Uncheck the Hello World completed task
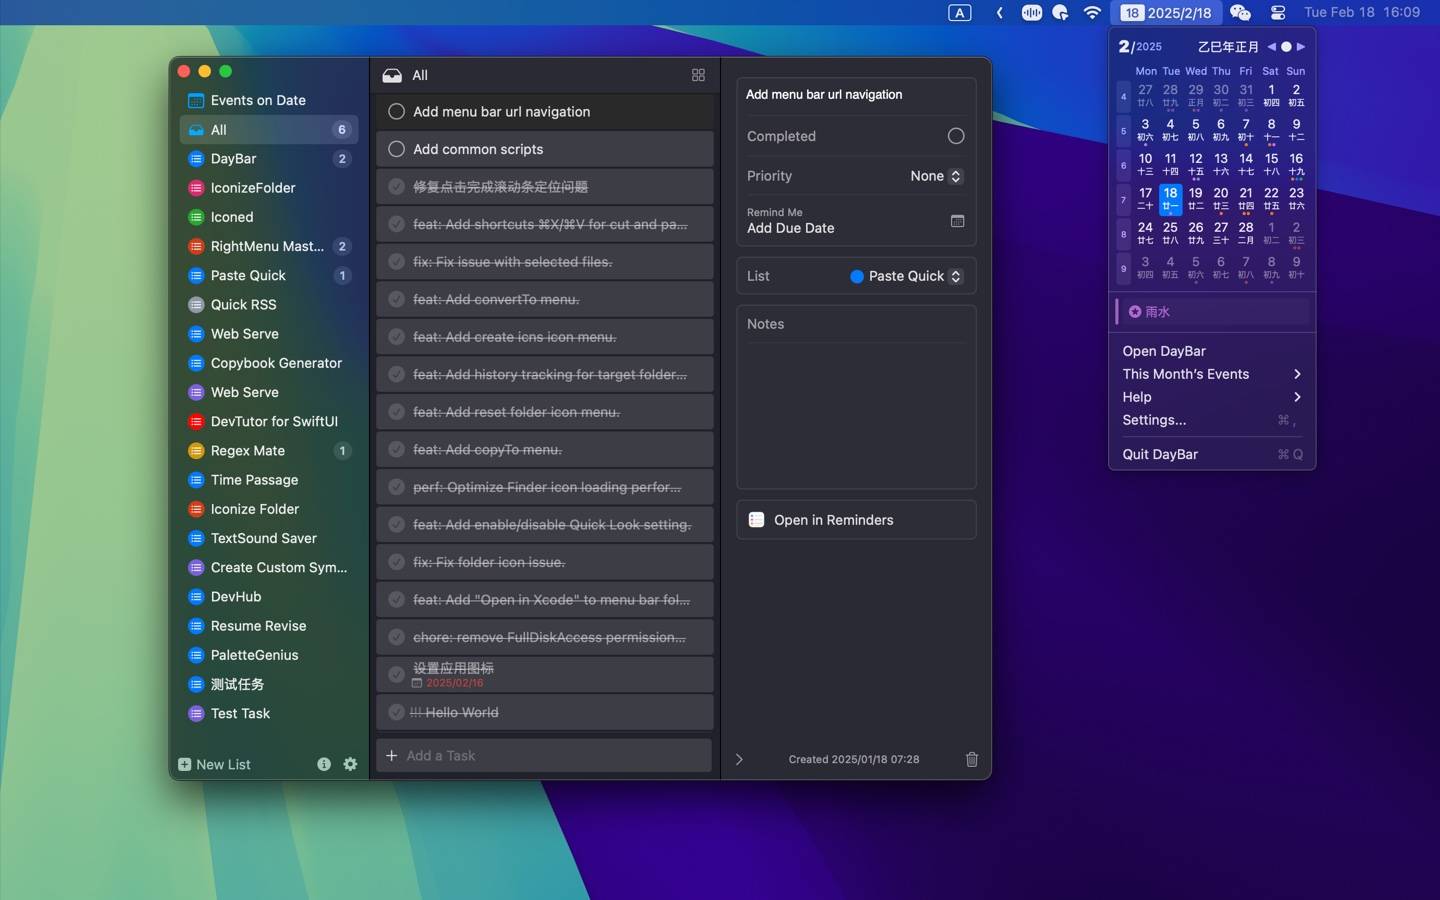This screenshot has height=900, width=1440. pos(396,713)
